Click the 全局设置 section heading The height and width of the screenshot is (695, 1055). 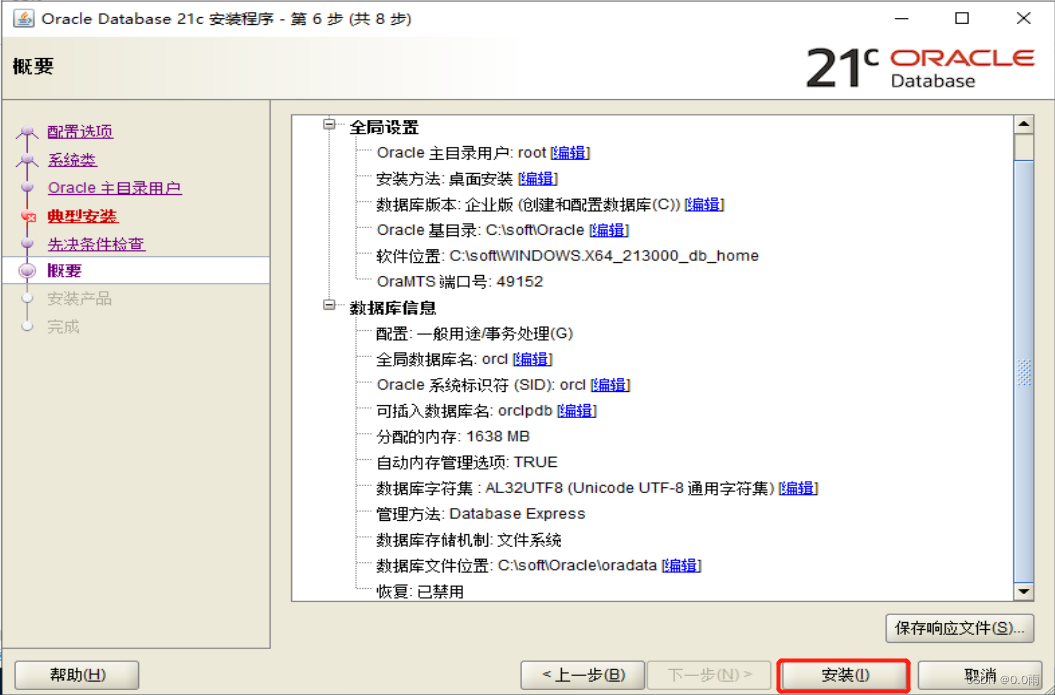click(384, 127)
